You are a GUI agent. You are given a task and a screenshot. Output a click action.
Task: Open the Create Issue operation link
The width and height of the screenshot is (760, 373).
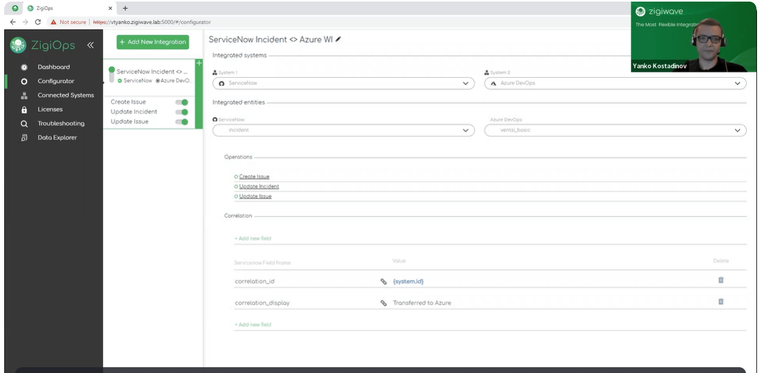point(254,177)
